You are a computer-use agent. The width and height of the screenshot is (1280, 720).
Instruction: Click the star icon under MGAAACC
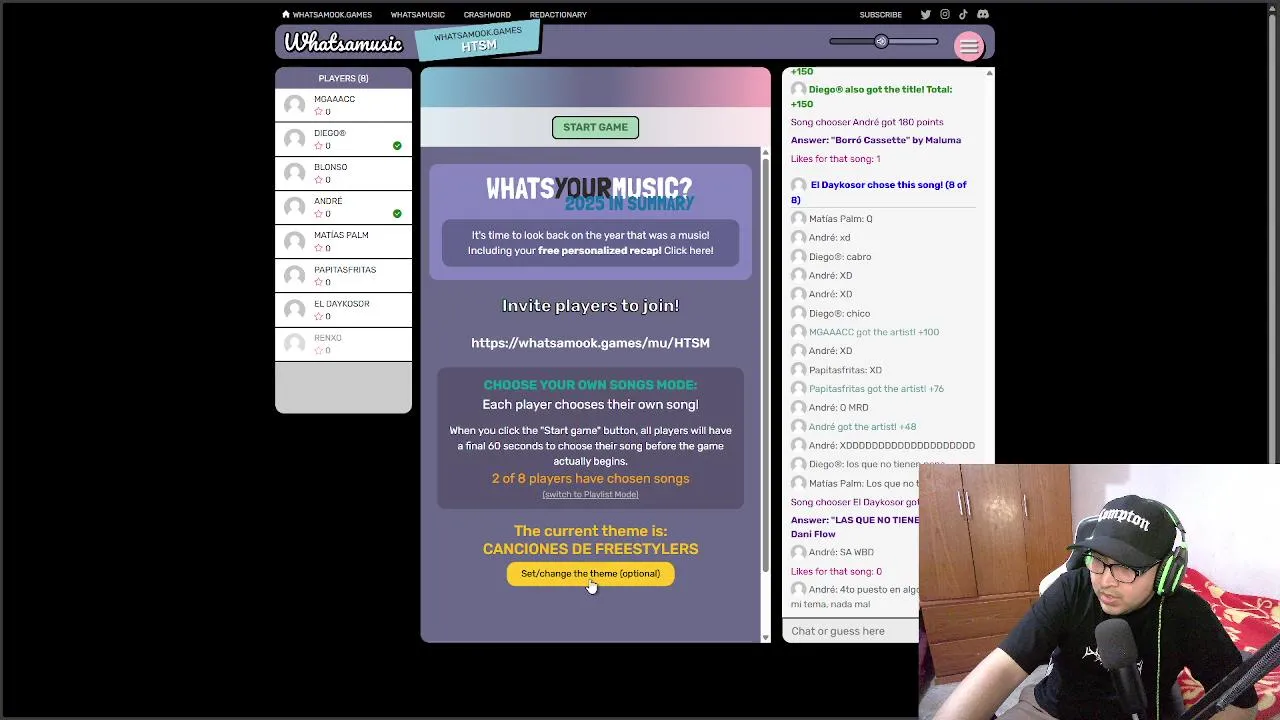click(x=318, y=112)
